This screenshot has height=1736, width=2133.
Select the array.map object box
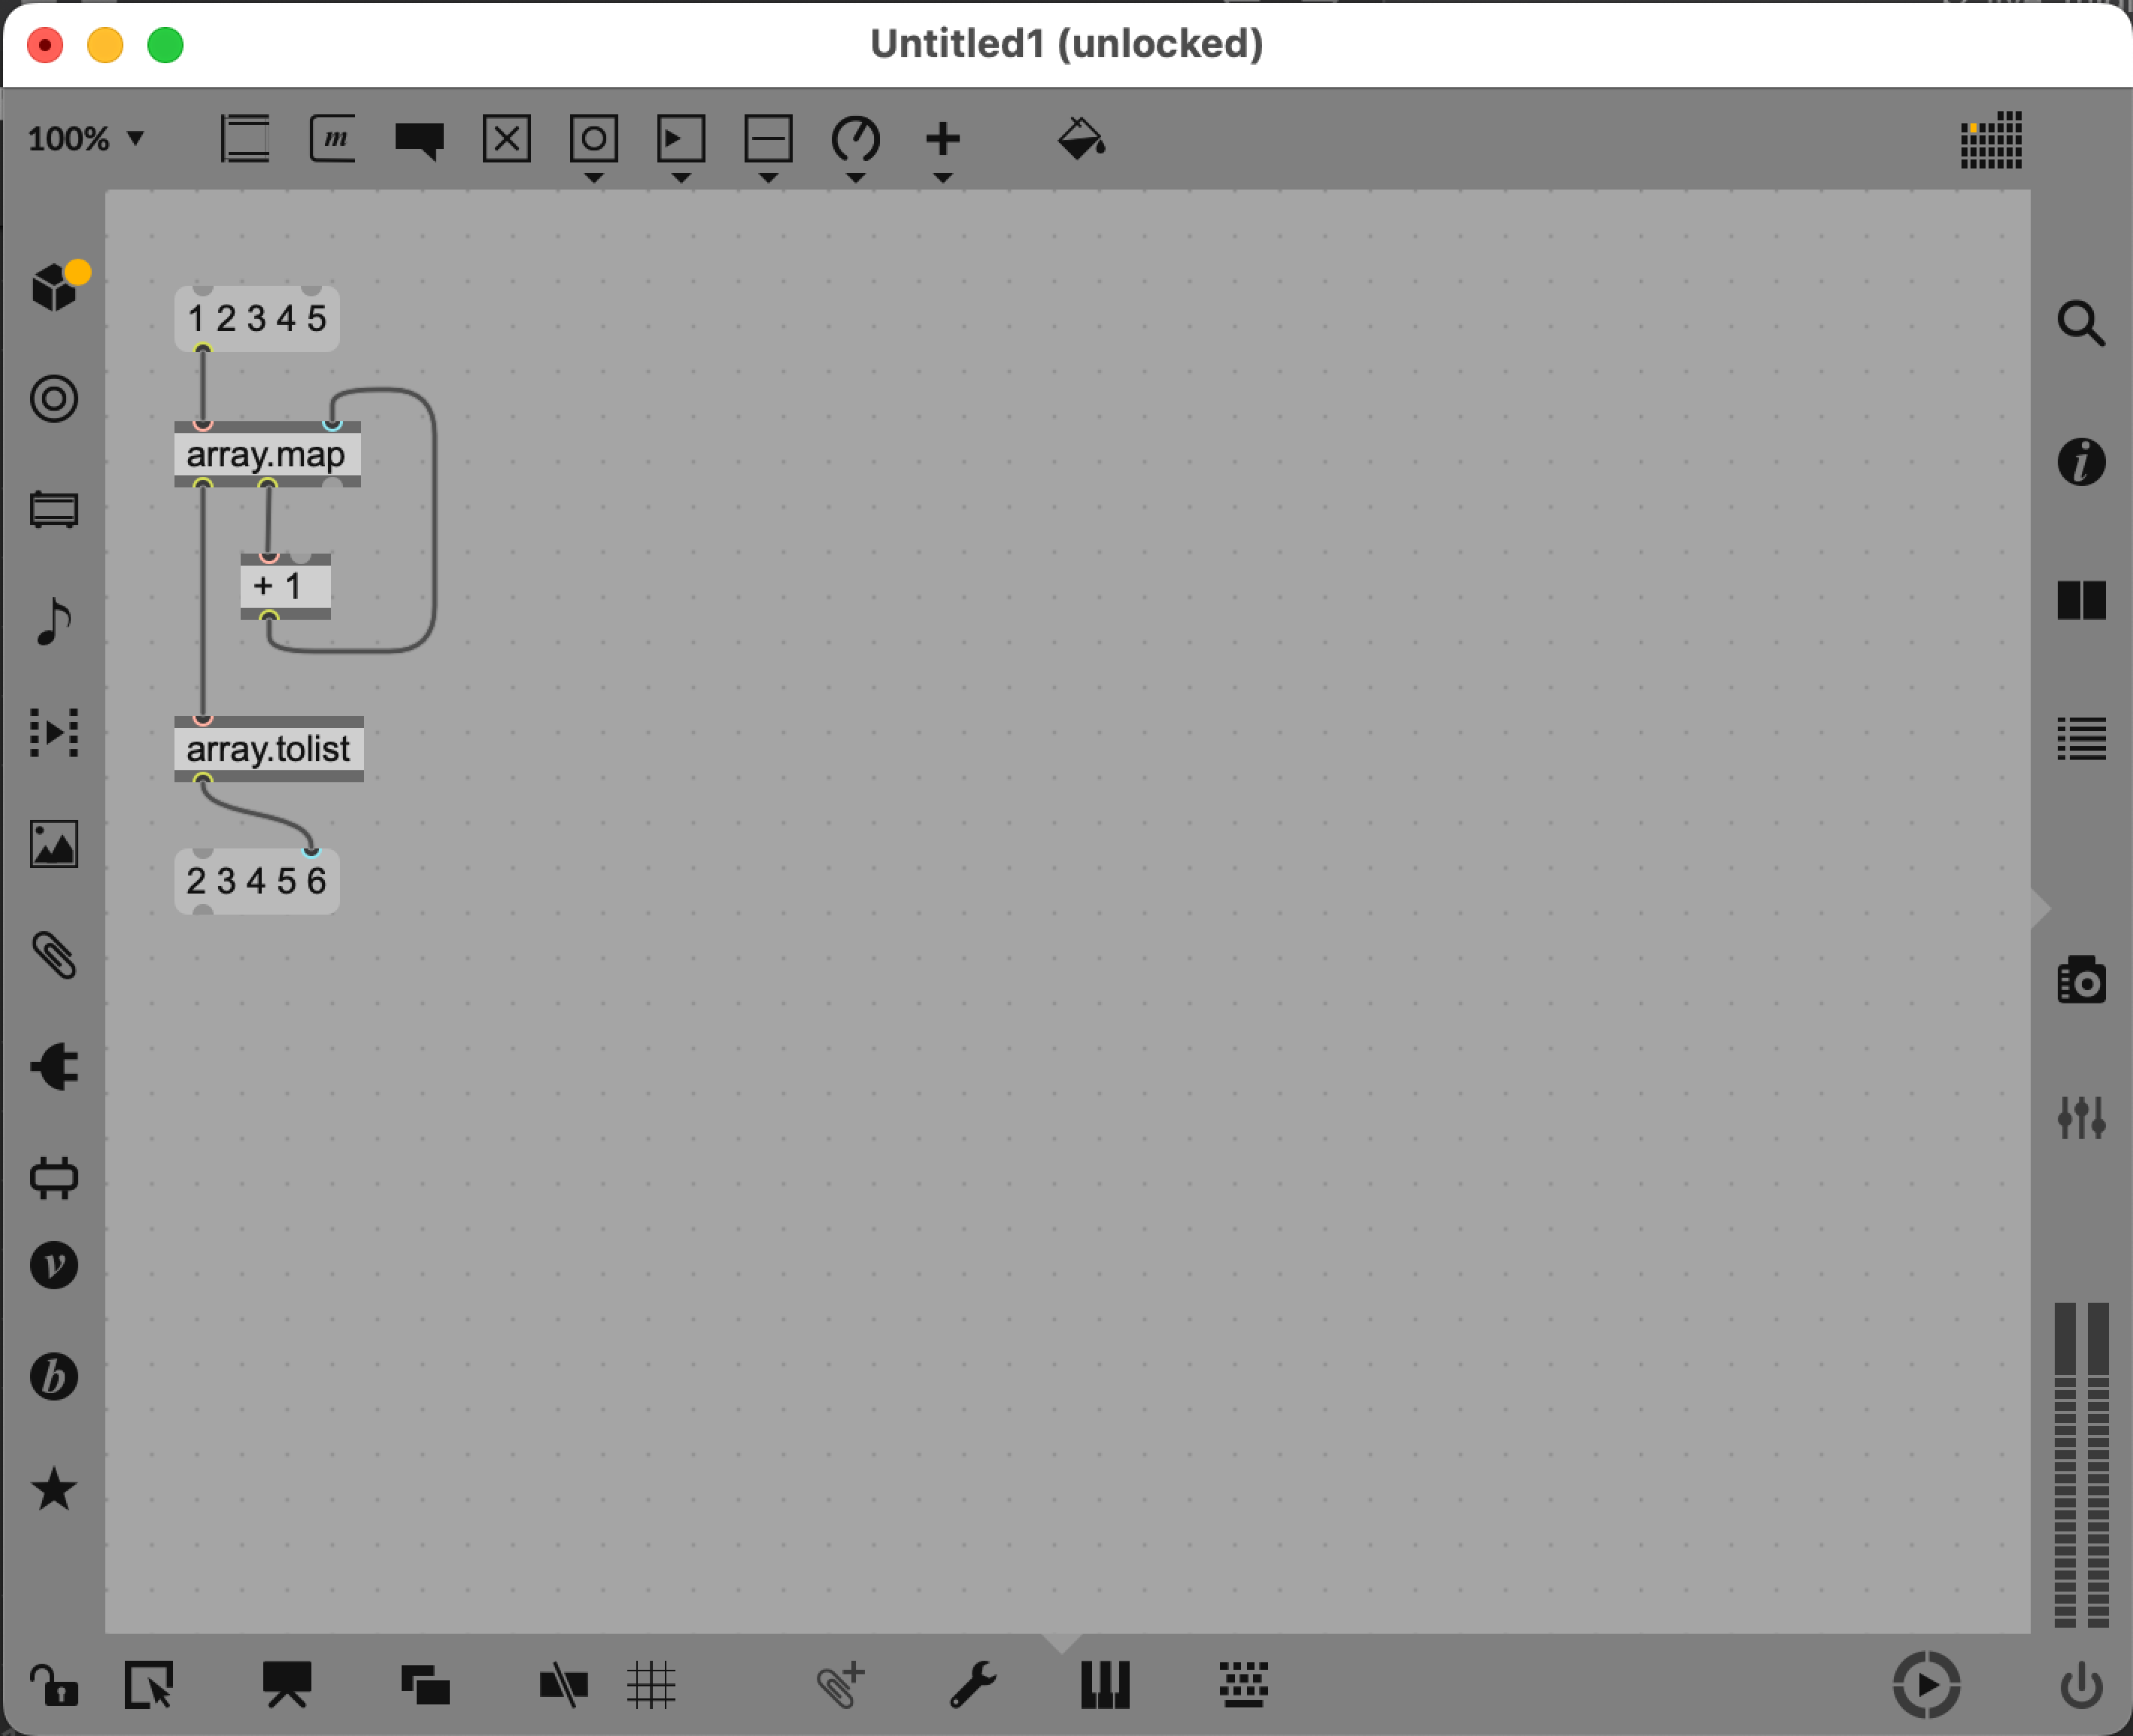click(267, 454)
